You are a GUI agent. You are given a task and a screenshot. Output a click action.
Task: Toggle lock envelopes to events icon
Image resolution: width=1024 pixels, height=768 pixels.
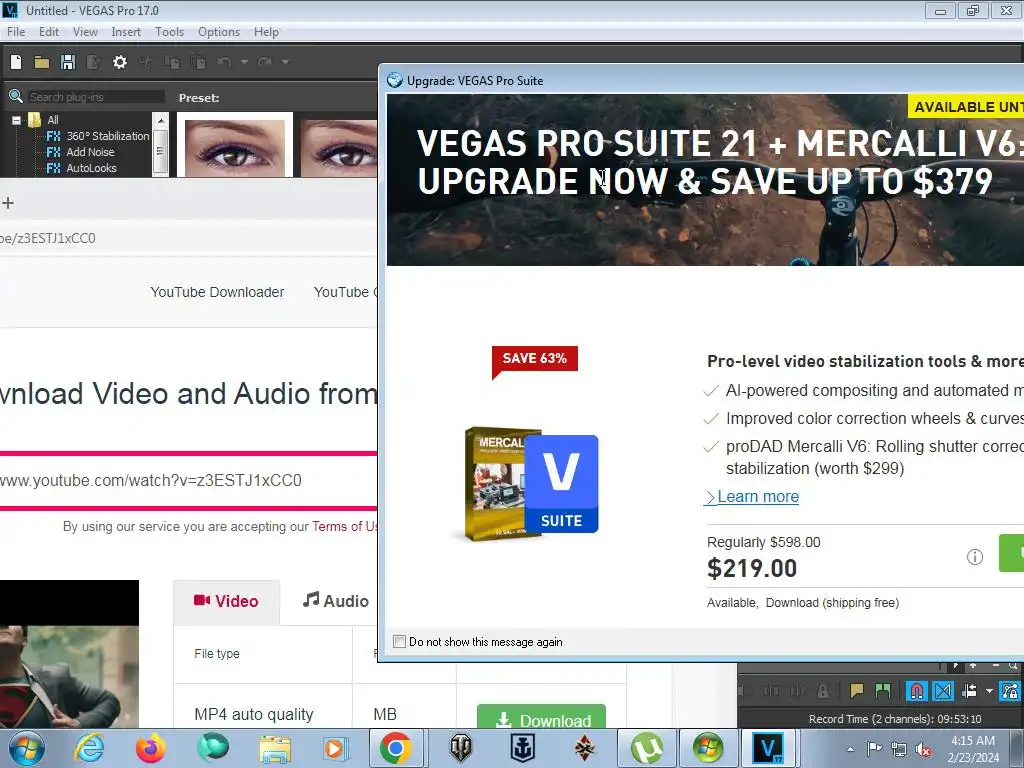pyautogui.click(x=1010, y=690)
